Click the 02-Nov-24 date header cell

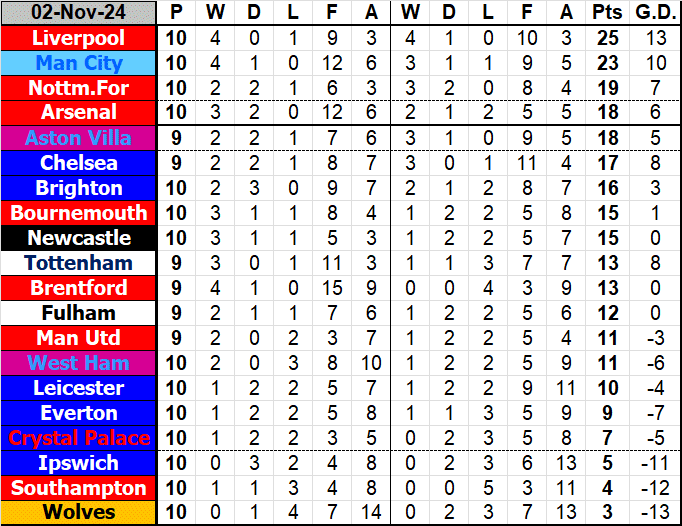point(79,13)
